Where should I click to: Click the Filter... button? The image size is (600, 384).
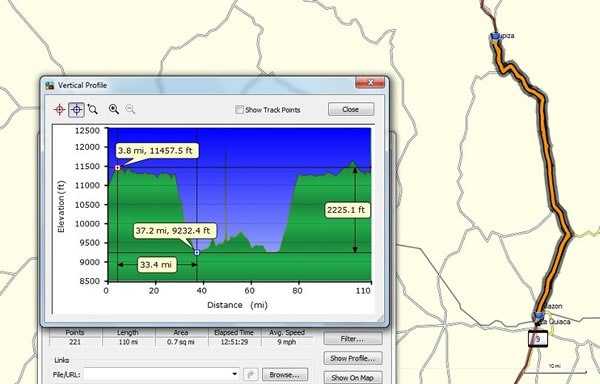pyautogui.click(x=353, y=339)
